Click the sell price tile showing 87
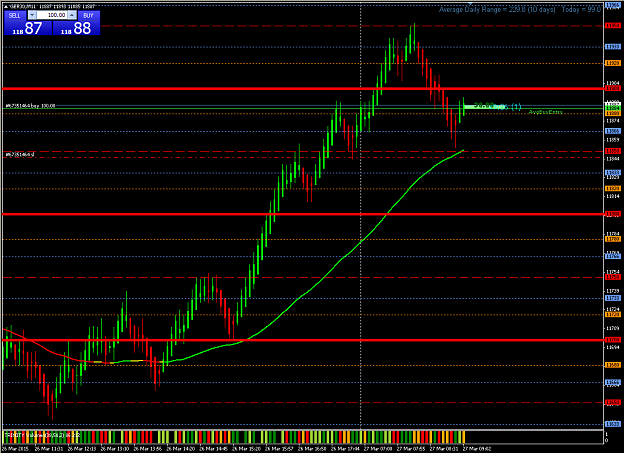The height and width of the screenshot is (454, 625). point(28,28)
